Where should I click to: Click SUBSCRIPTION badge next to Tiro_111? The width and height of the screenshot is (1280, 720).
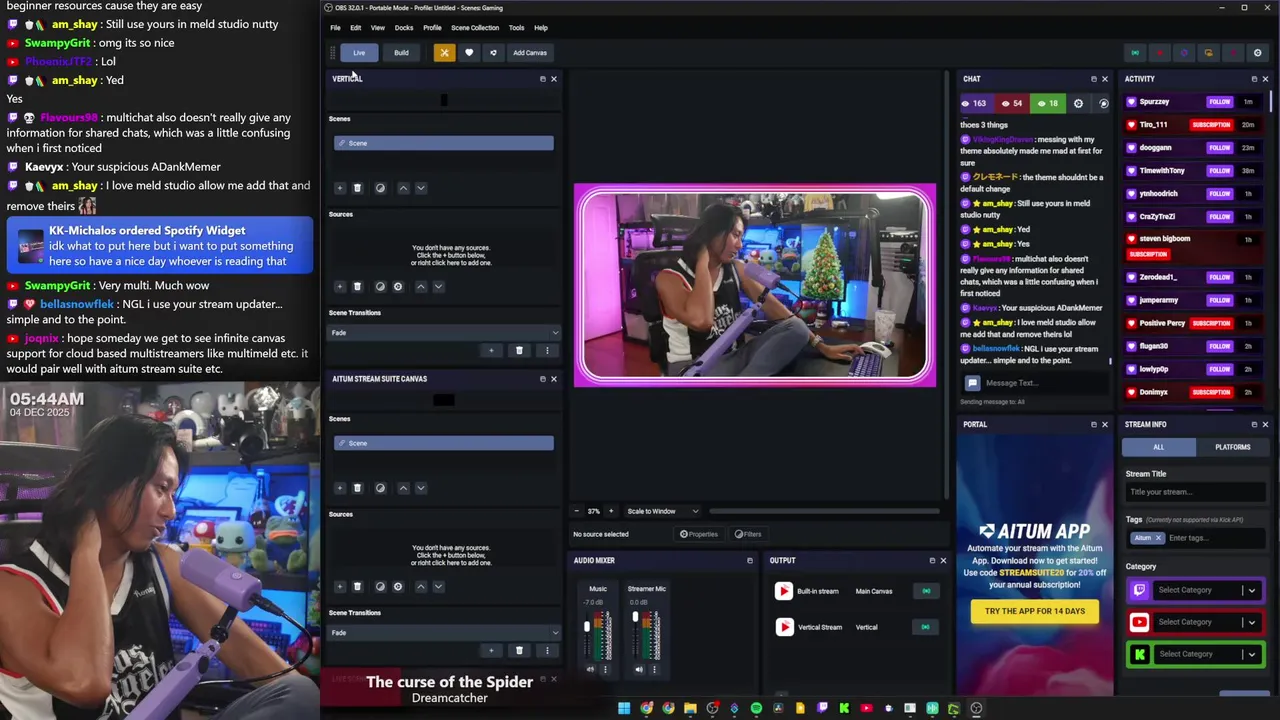click(x=1211, y=125)
